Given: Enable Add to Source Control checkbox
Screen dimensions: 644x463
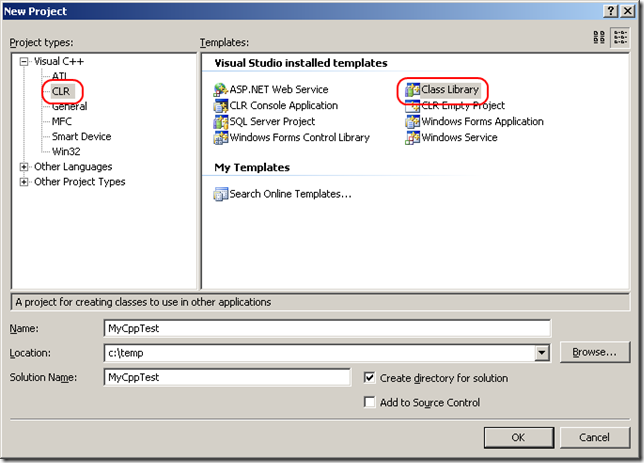Looking at the screenshot, I should 369,402.
